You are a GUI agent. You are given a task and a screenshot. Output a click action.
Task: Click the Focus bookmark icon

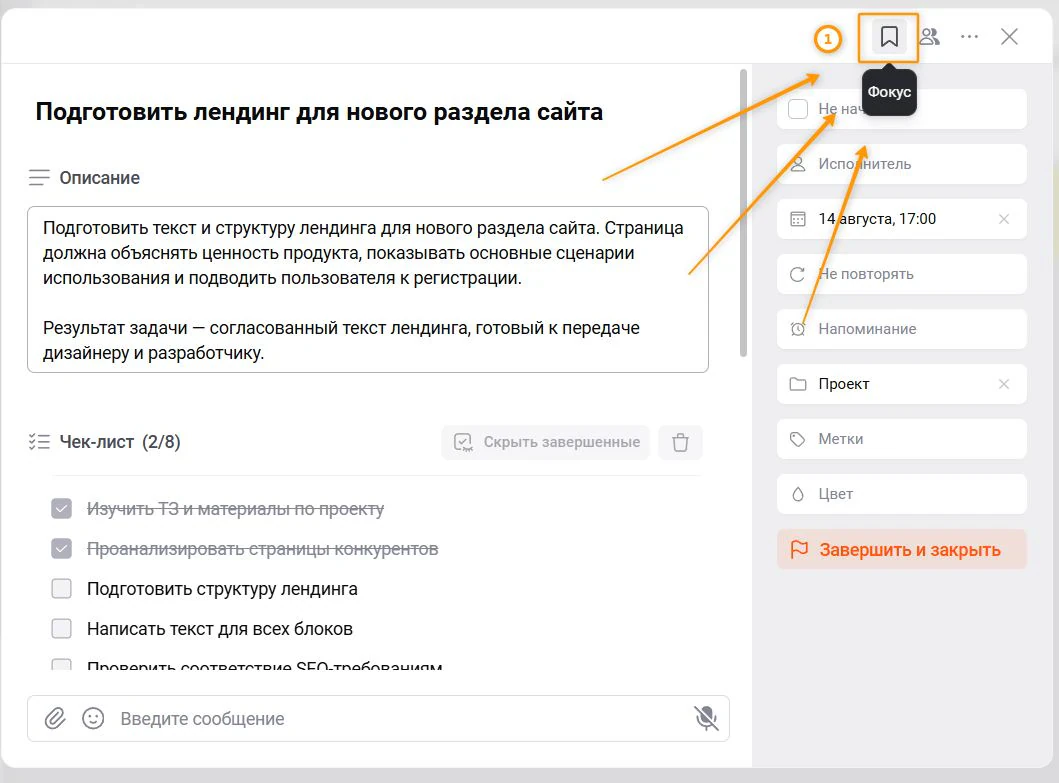[x=889, y=36]
